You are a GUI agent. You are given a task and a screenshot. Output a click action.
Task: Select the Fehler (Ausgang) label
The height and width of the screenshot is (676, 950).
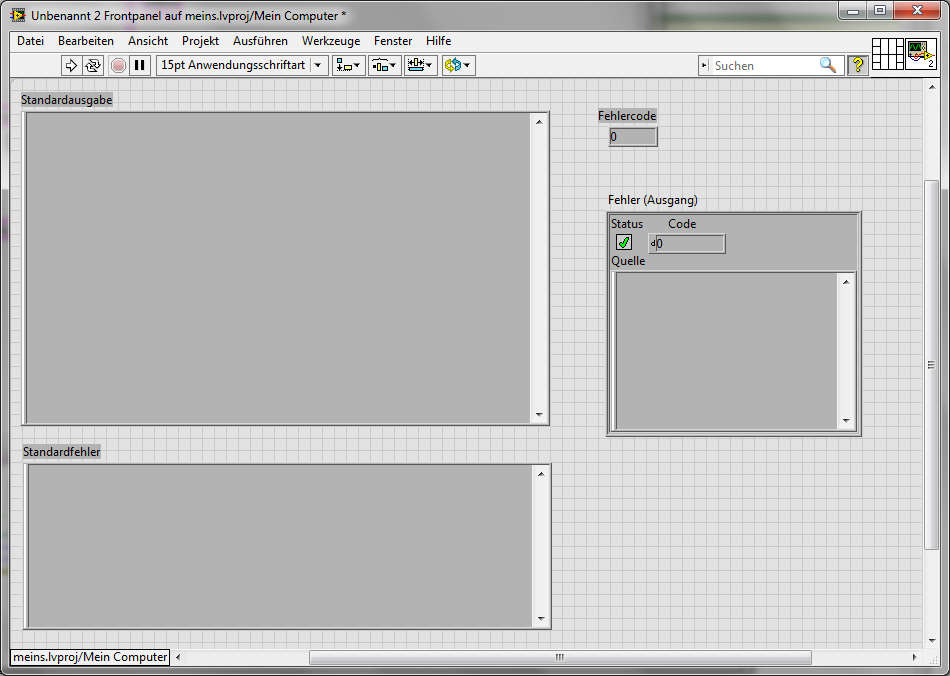coord(653,200)
